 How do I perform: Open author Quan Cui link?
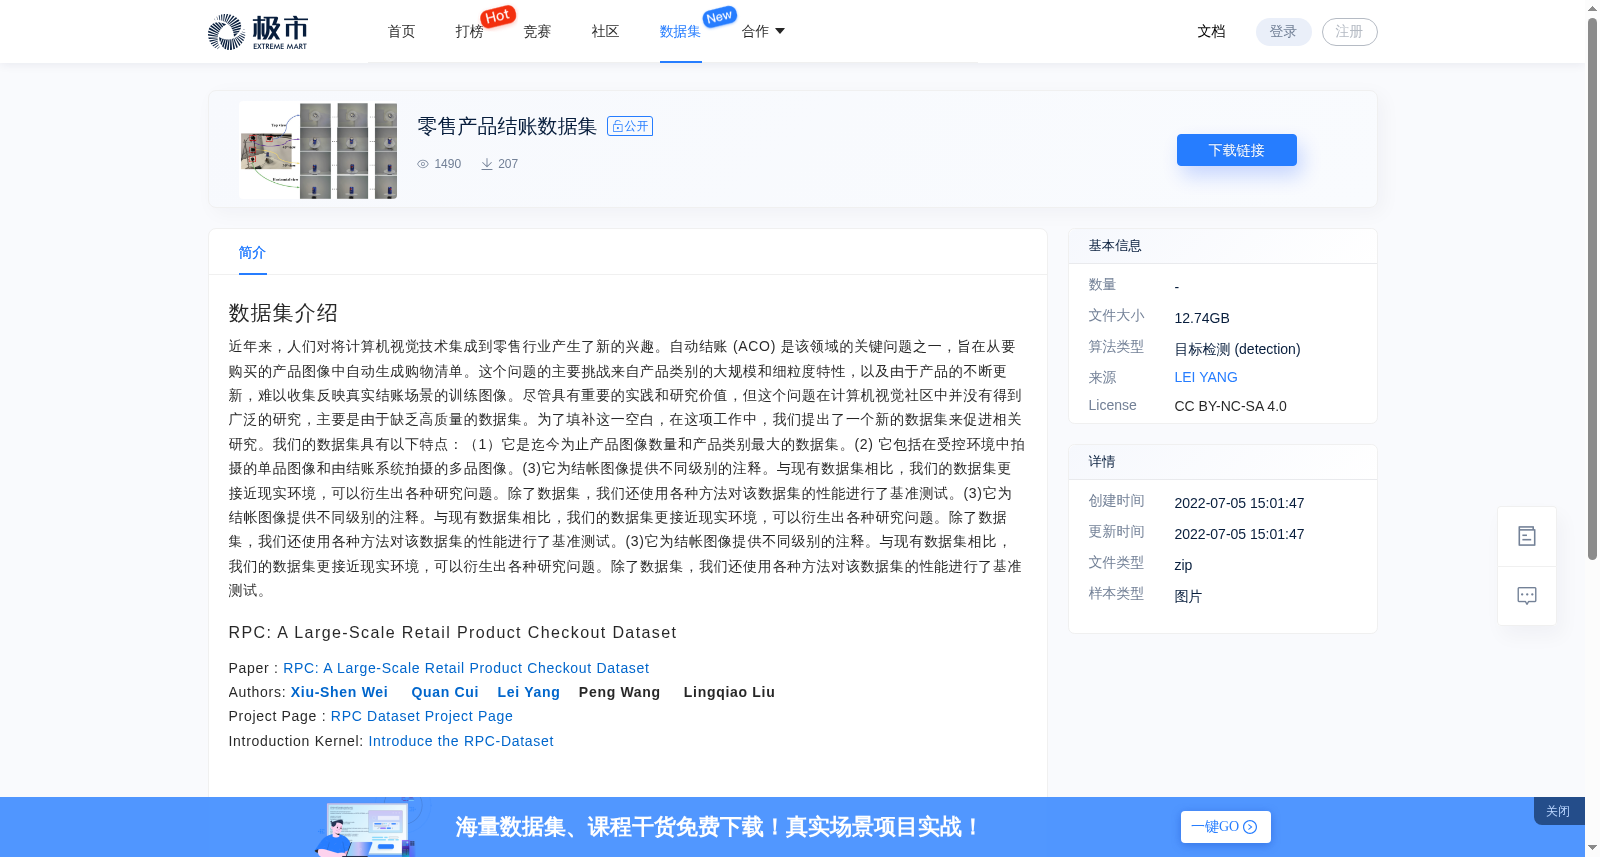point(445,692)
